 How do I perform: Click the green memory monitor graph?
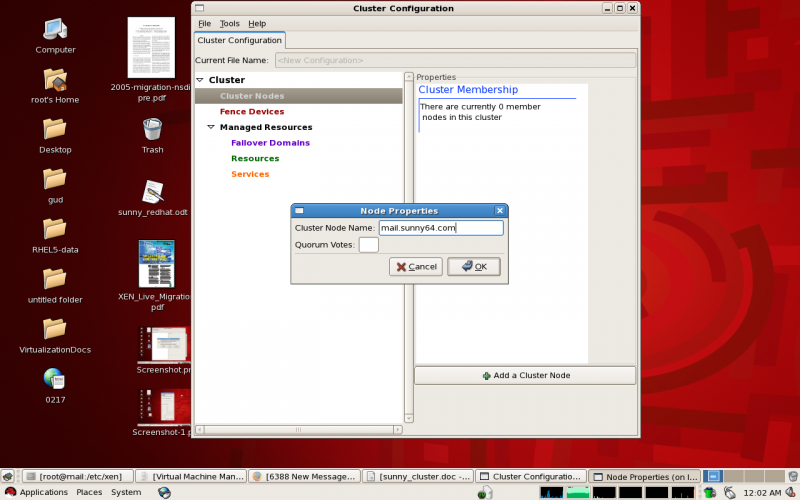point(578,492)
